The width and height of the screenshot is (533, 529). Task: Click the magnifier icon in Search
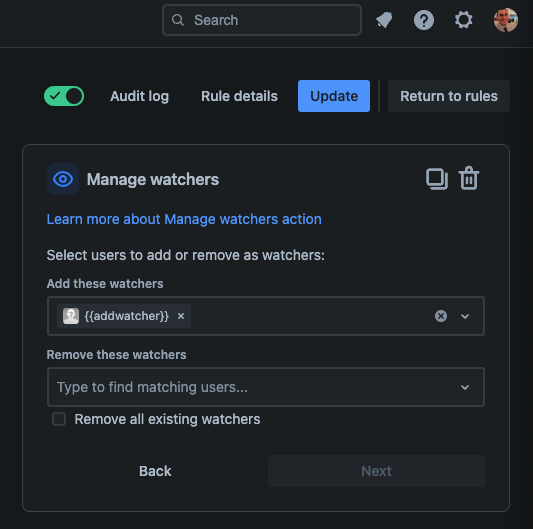tap(178, 20)
